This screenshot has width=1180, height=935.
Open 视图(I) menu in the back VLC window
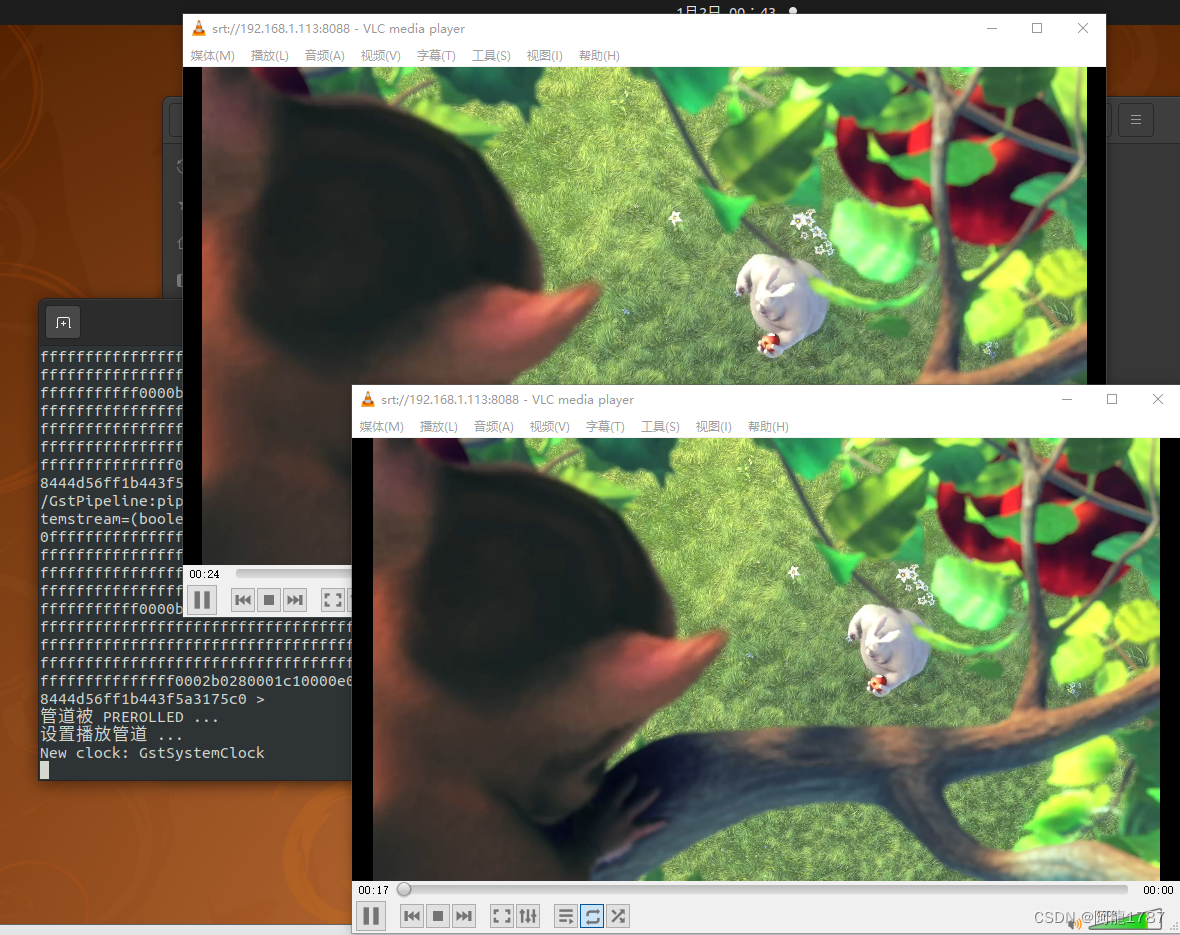[x=544, y=56]
